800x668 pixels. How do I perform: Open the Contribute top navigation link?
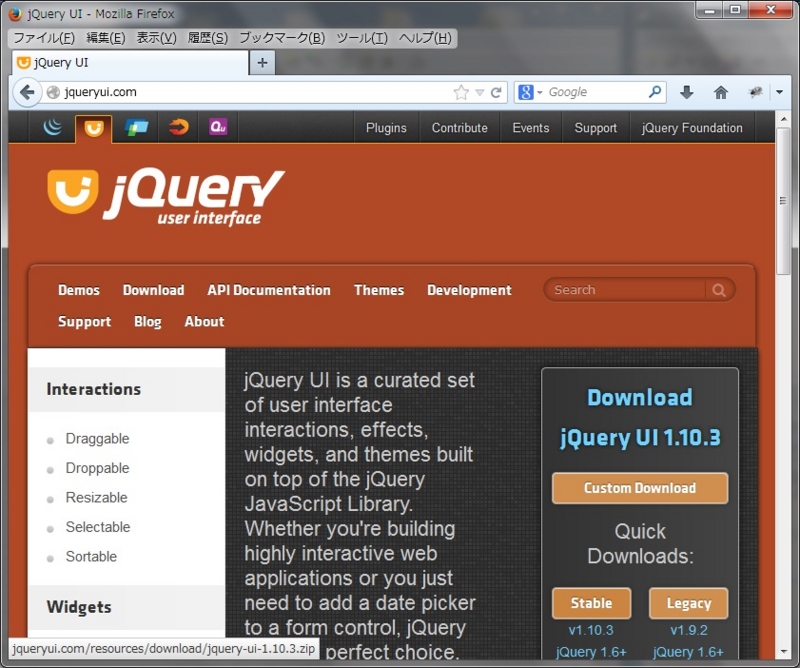pos(460,128)
